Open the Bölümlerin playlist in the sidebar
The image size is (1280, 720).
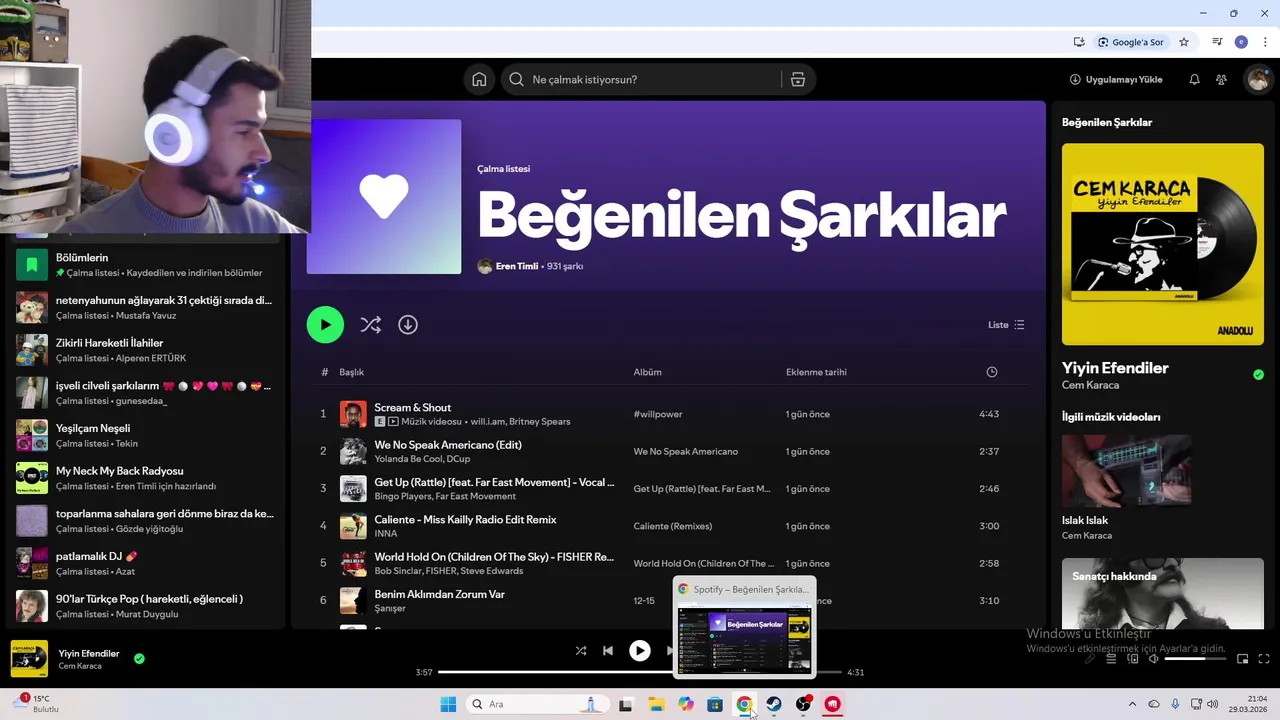[x=145, y=265]
